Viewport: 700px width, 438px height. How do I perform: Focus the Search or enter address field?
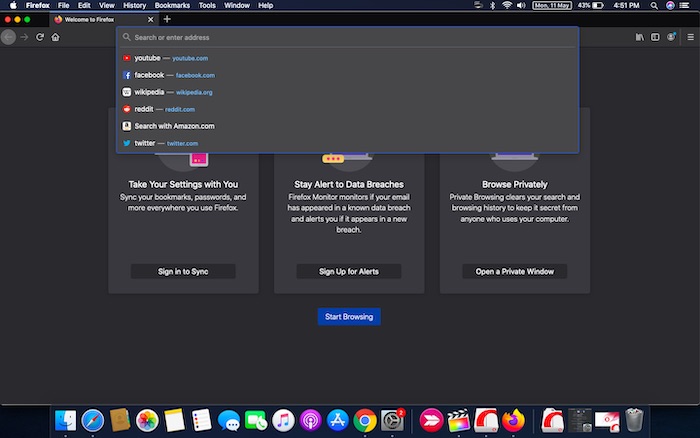click(347, 38)
